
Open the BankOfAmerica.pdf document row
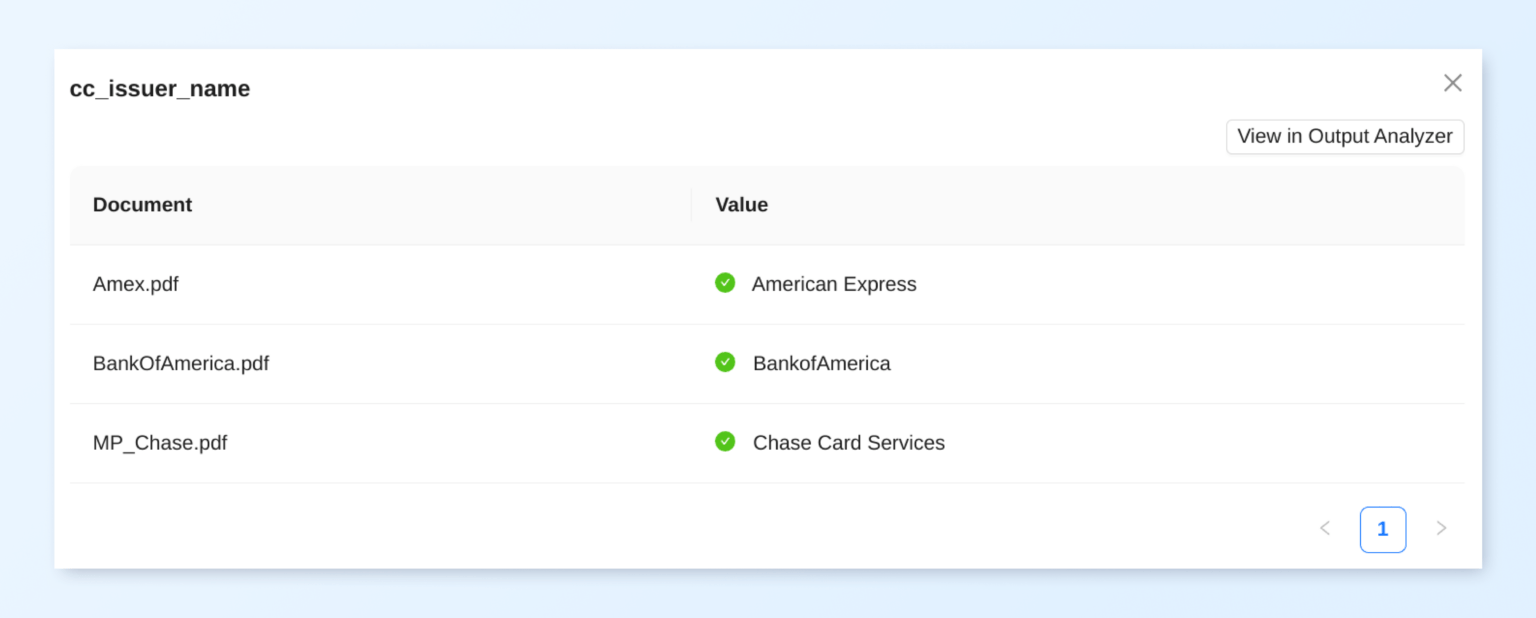pyautogui.click(x=181, y=363)
